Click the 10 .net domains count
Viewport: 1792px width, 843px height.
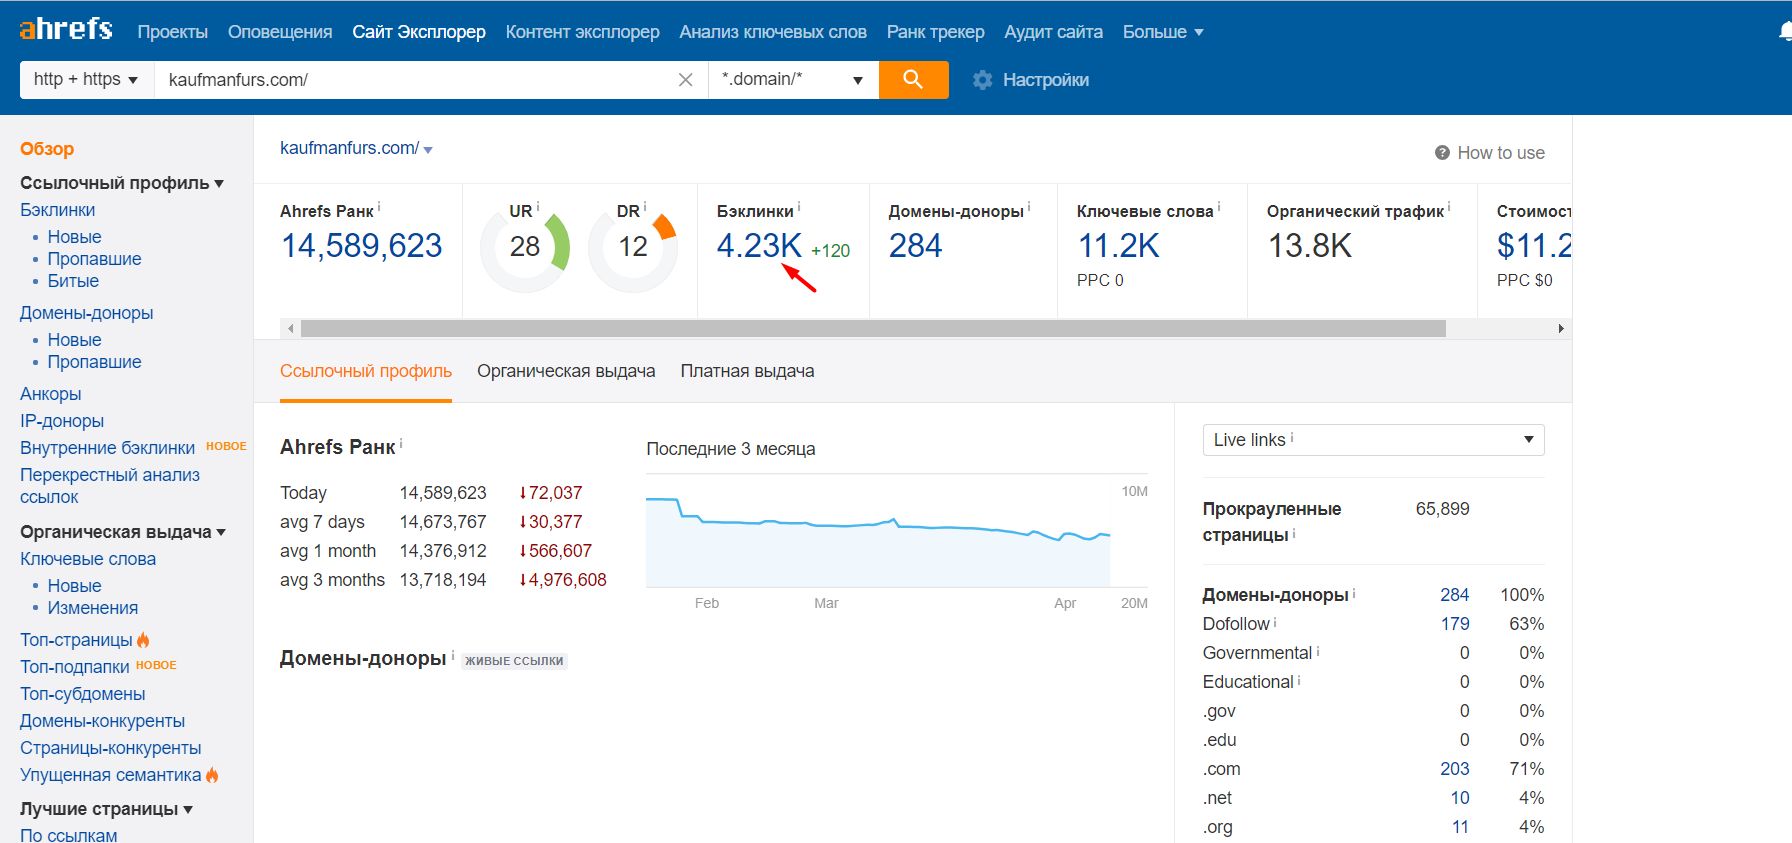[1460, 798]
